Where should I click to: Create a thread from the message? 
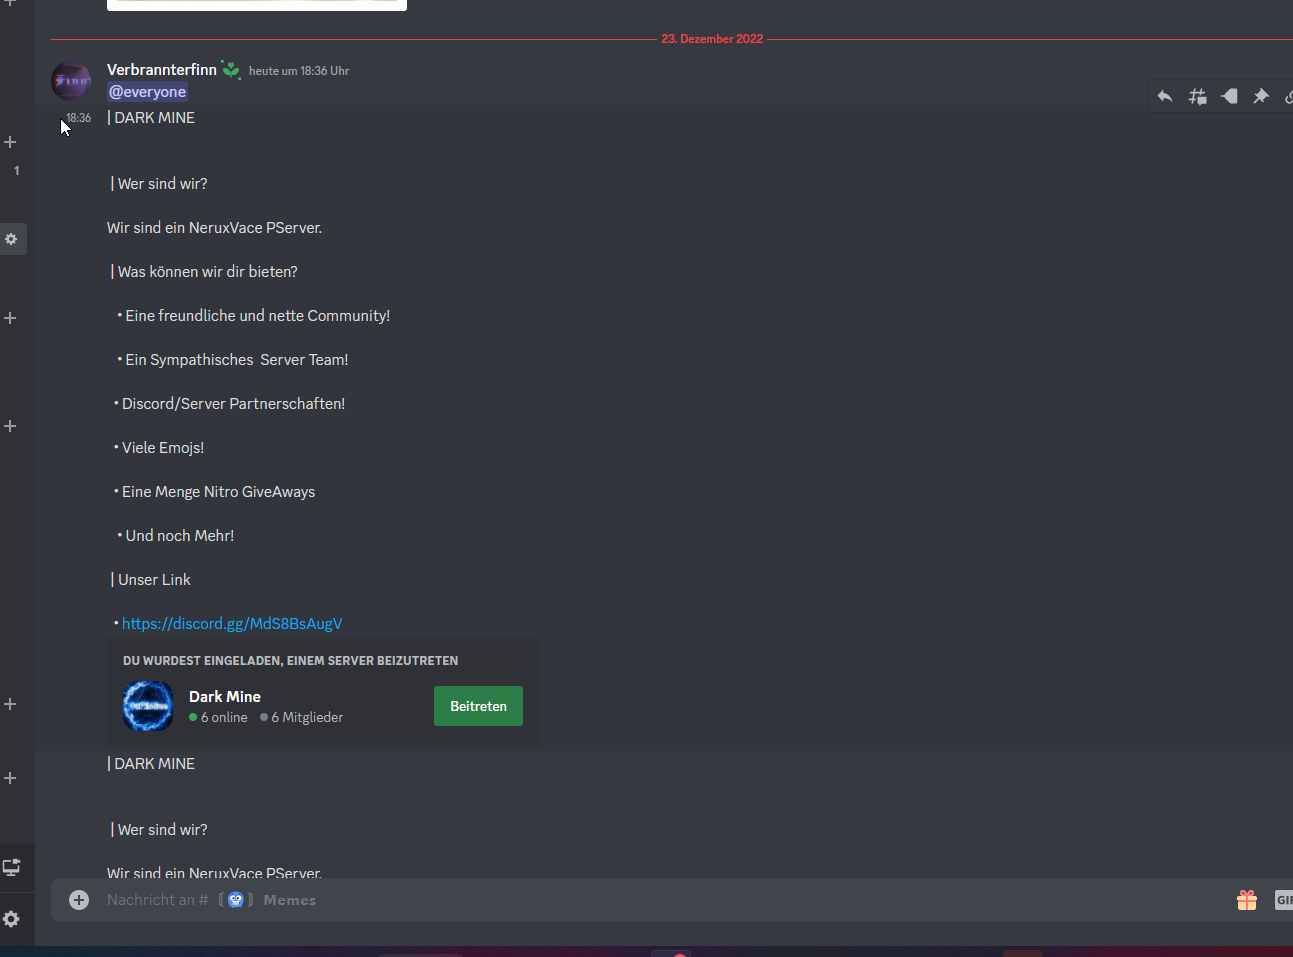tap(1197, 97)
